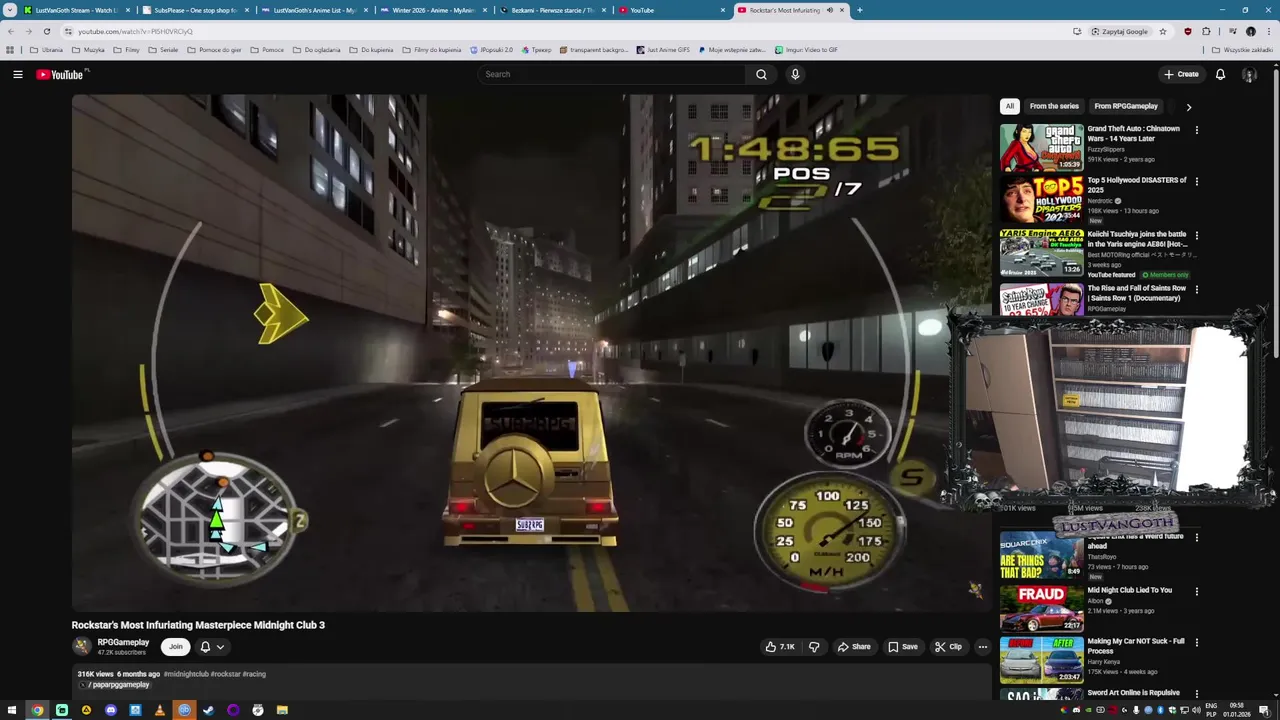Screen dimensions: 1280x720
Task: Open Discord from the taskbar
Action: [x=111, y=710]
